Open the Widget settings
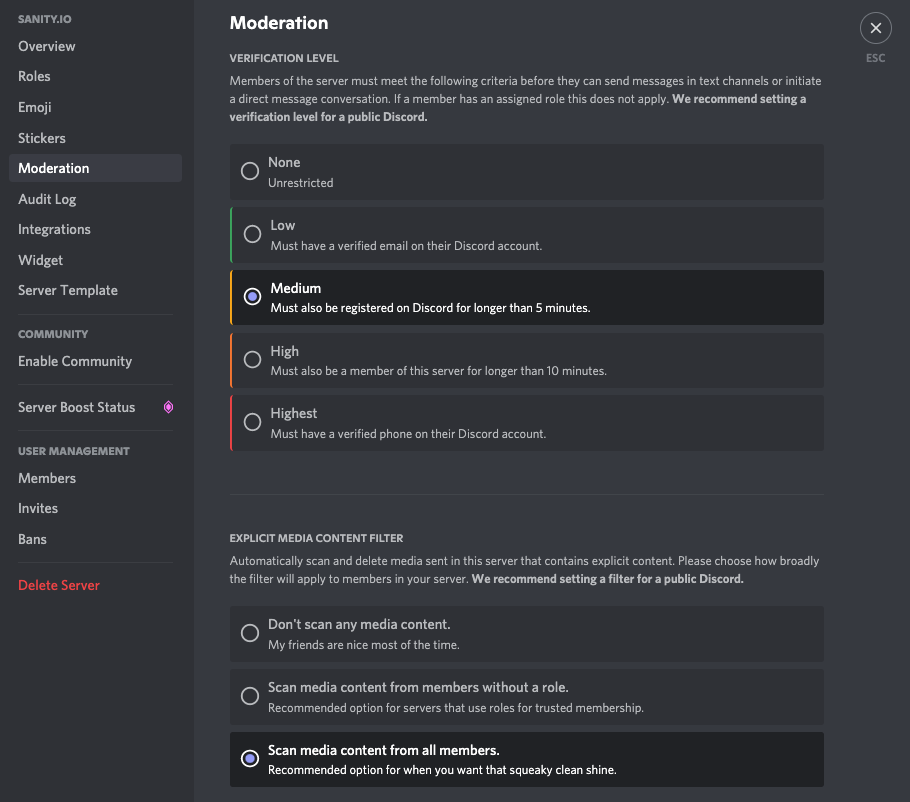The width and height of the screenshot is (910, 802). tap(40, 259)
